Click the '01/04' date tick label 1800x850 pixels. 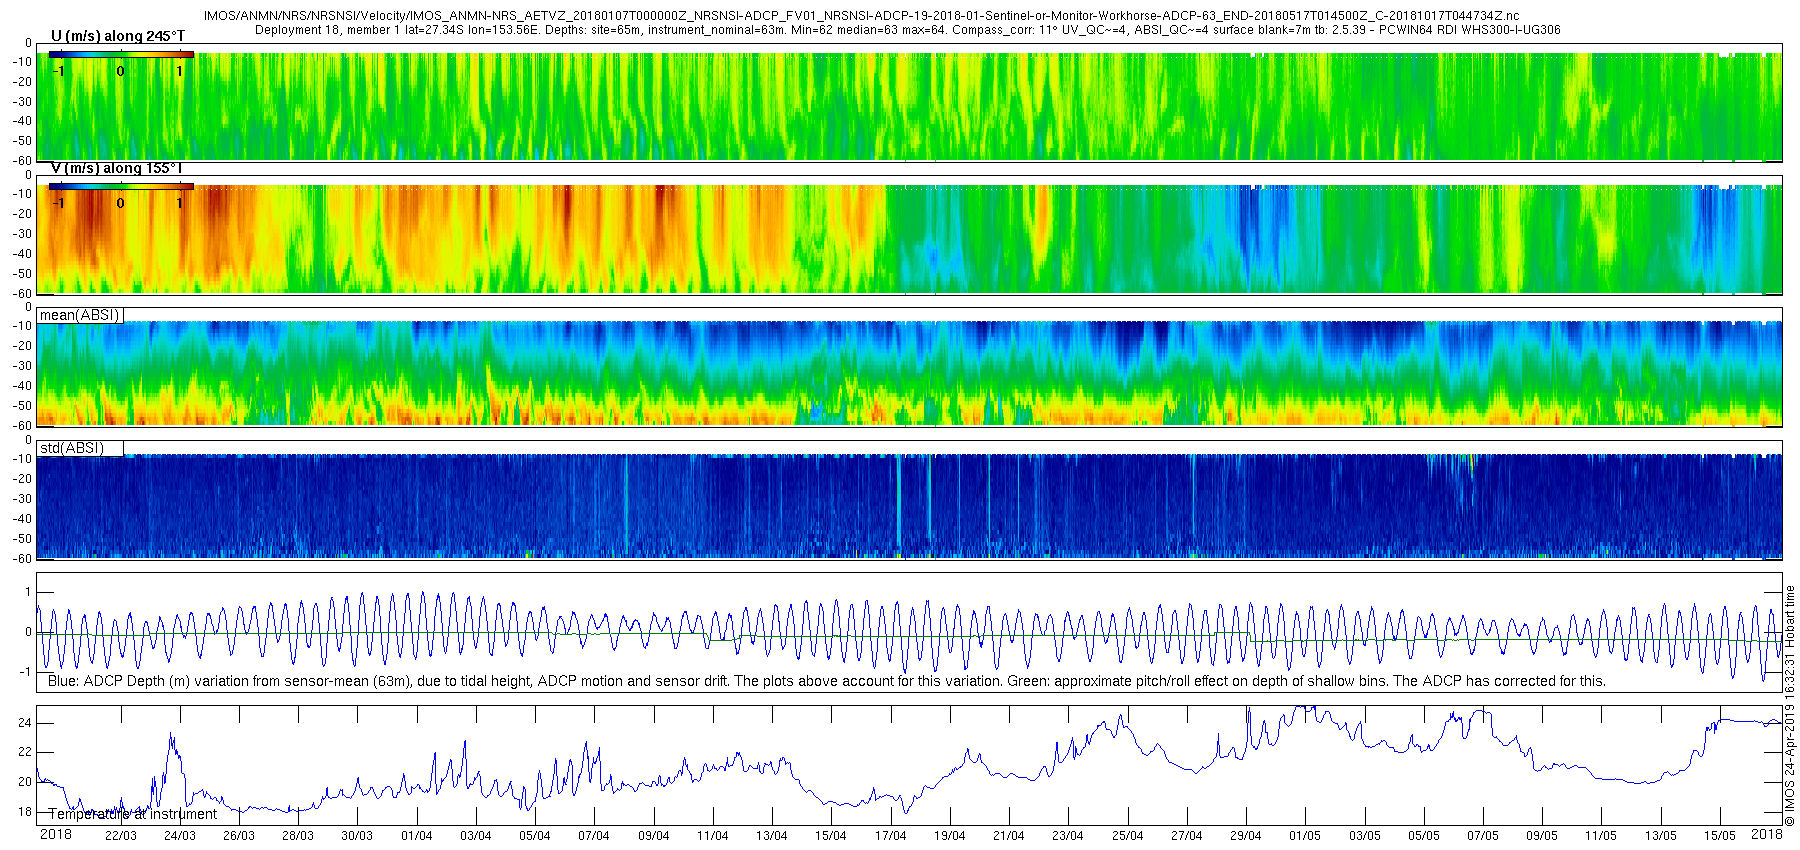417,836
